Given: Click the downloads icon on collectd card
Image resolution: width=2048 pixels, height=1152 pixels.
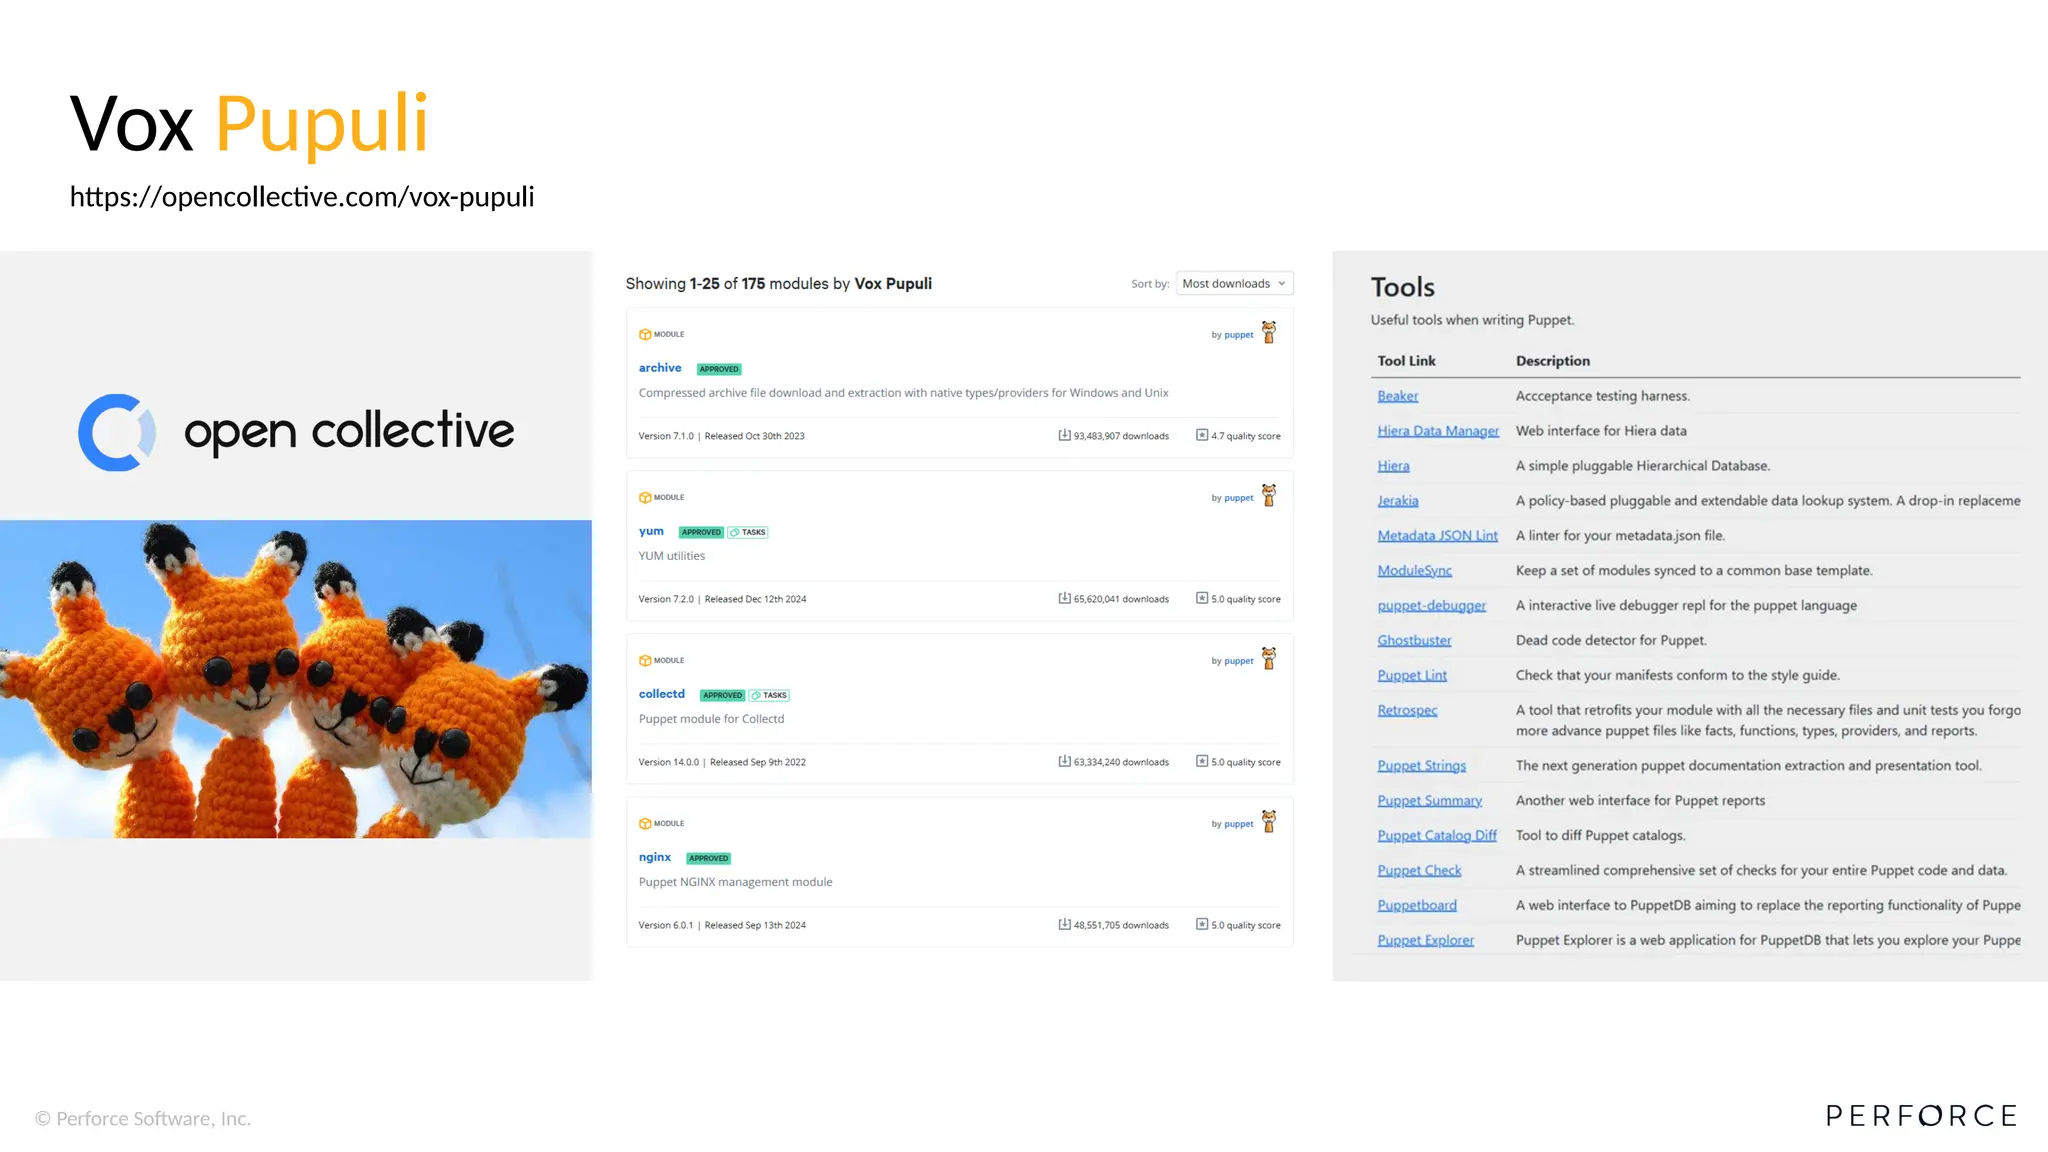Looking at the screenshot, I should click(x=1064, y=761).
